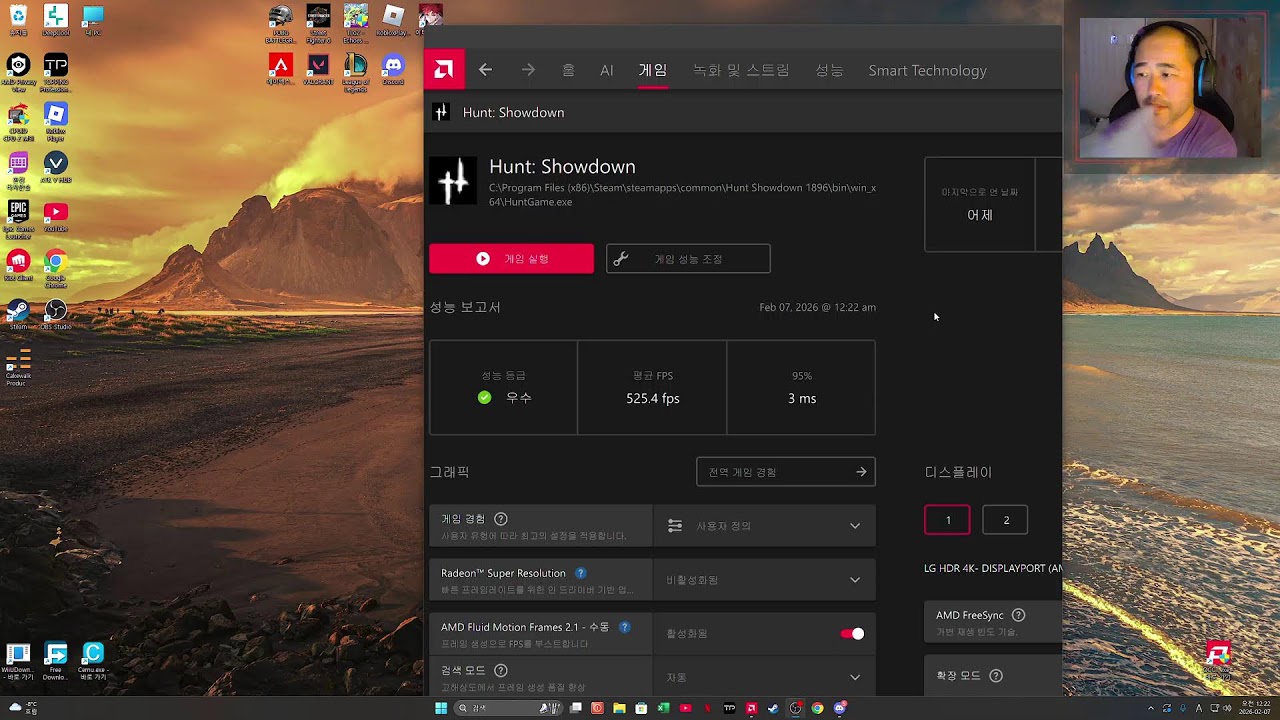The image size is (1280, 720).
Task: Open the Steam desktop shortcut
Action: point(18,315)
